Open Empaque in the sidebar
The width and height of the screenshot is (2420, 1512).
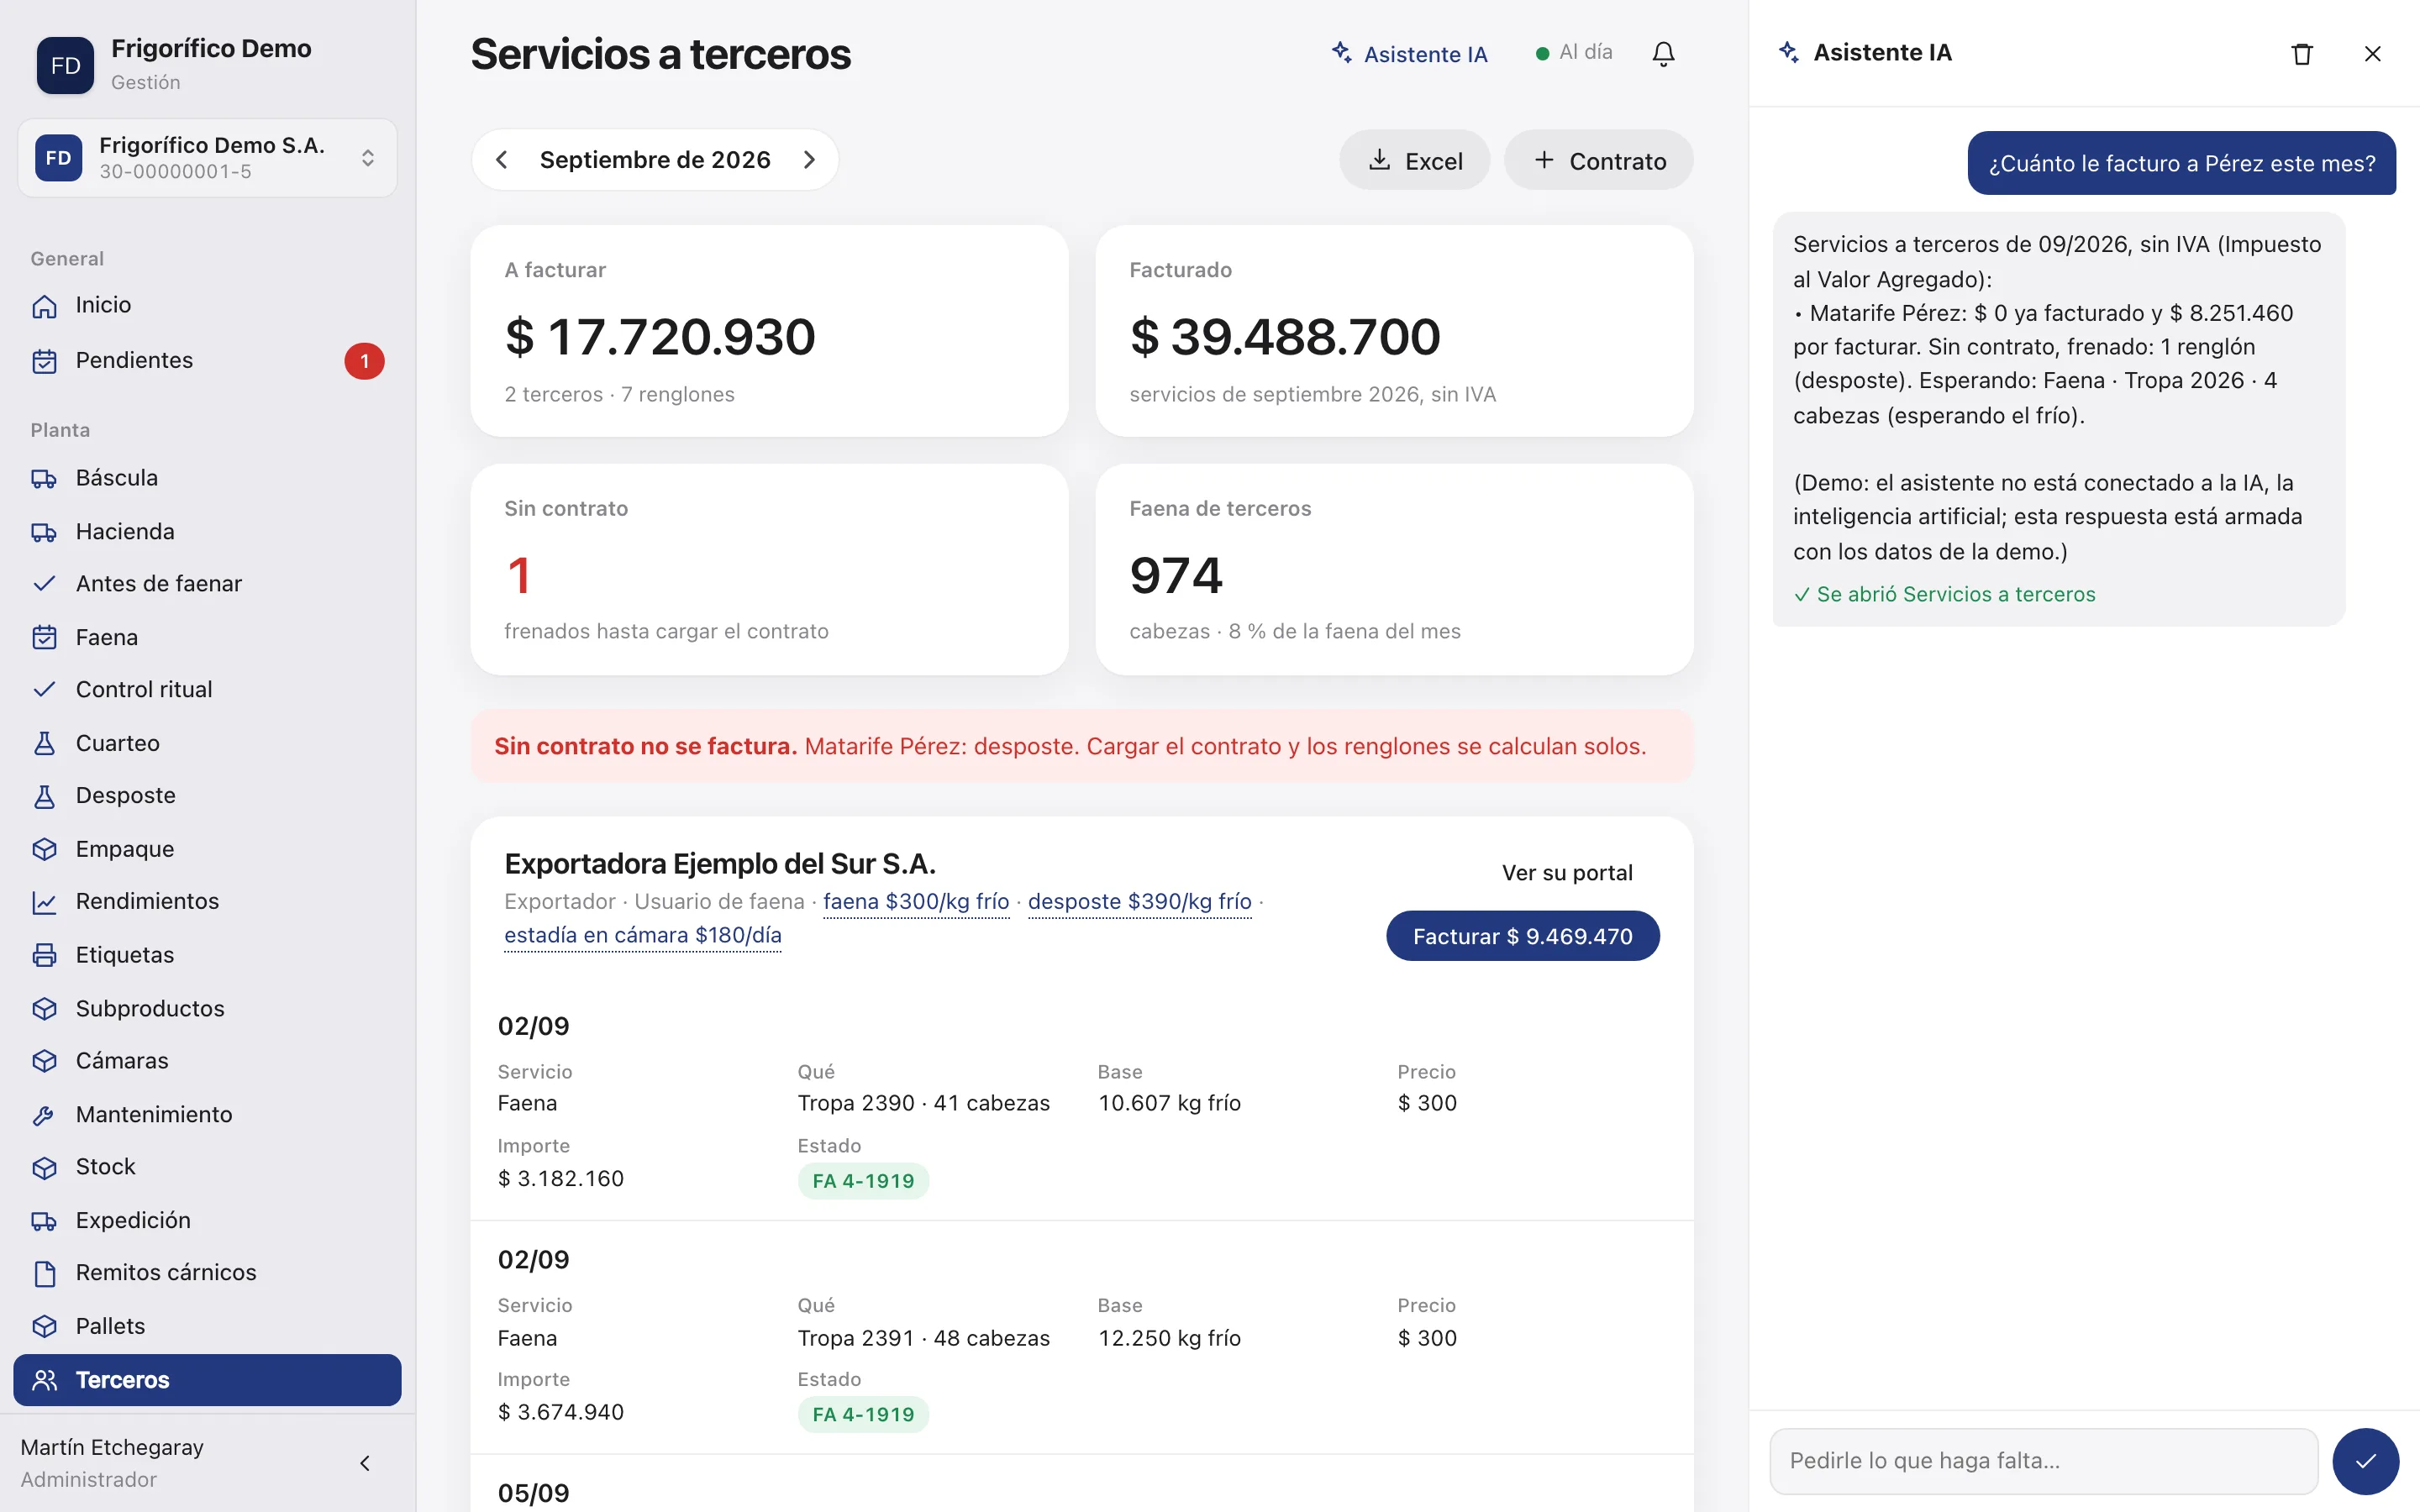tap(207, 849)
